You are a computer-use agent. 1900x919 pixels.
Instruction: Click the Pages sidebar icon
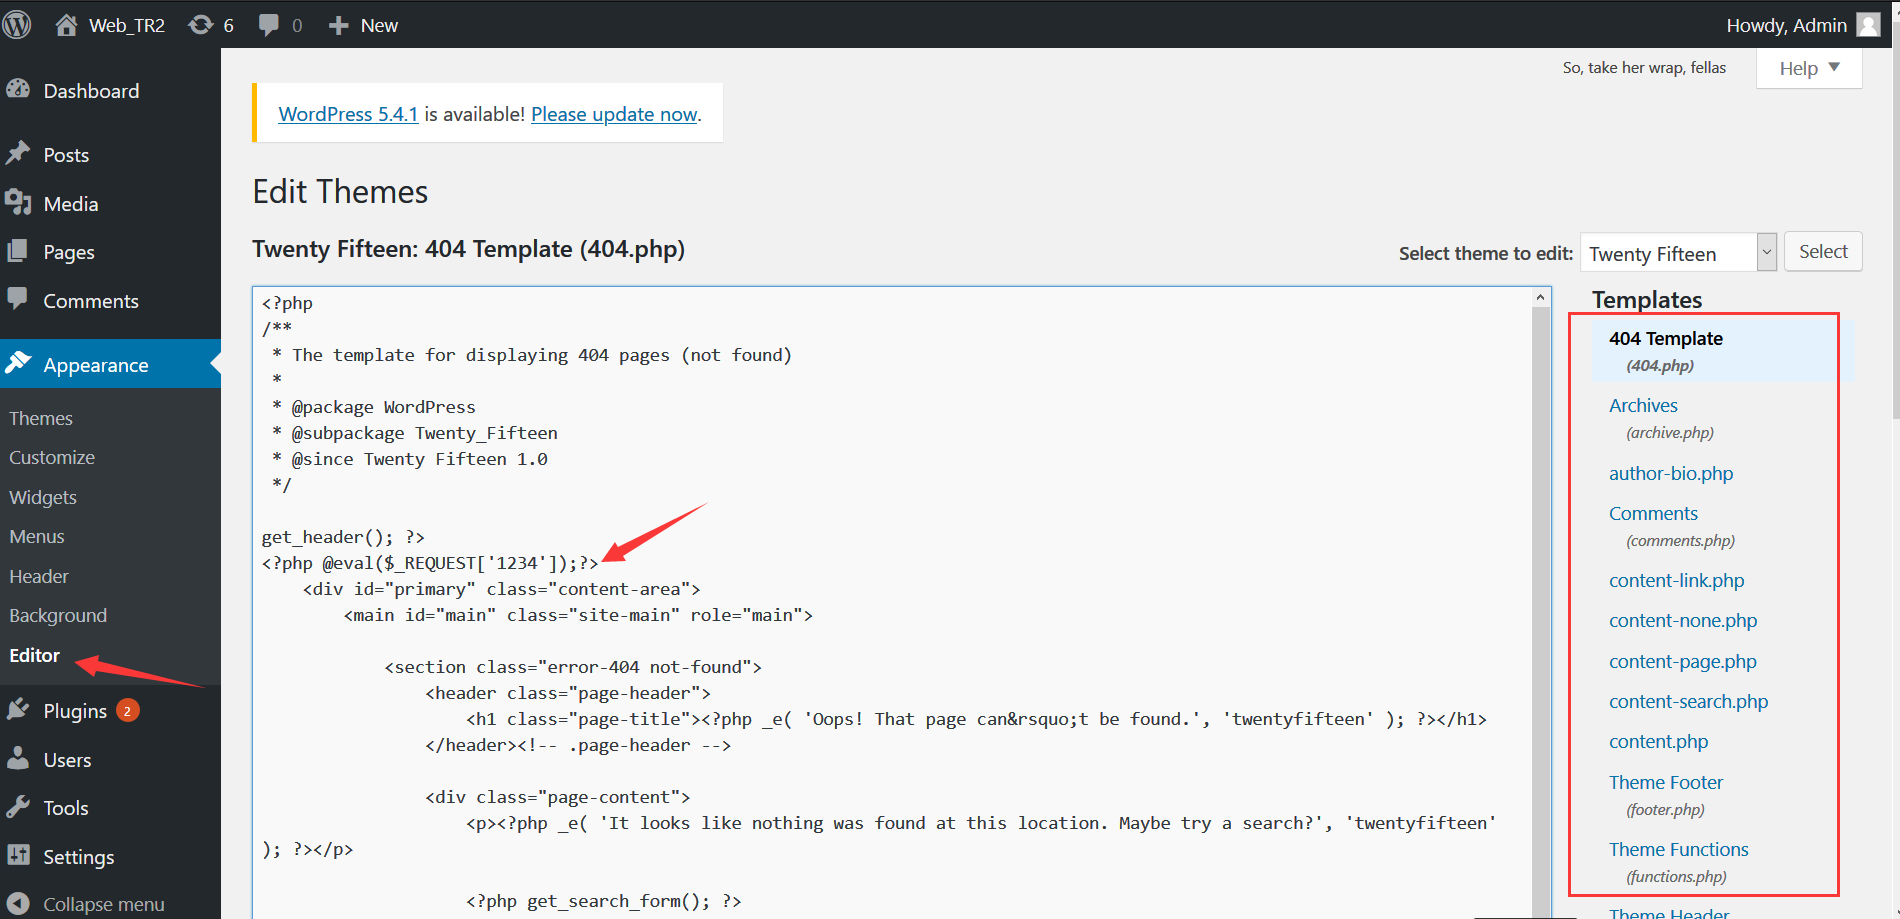18,251
